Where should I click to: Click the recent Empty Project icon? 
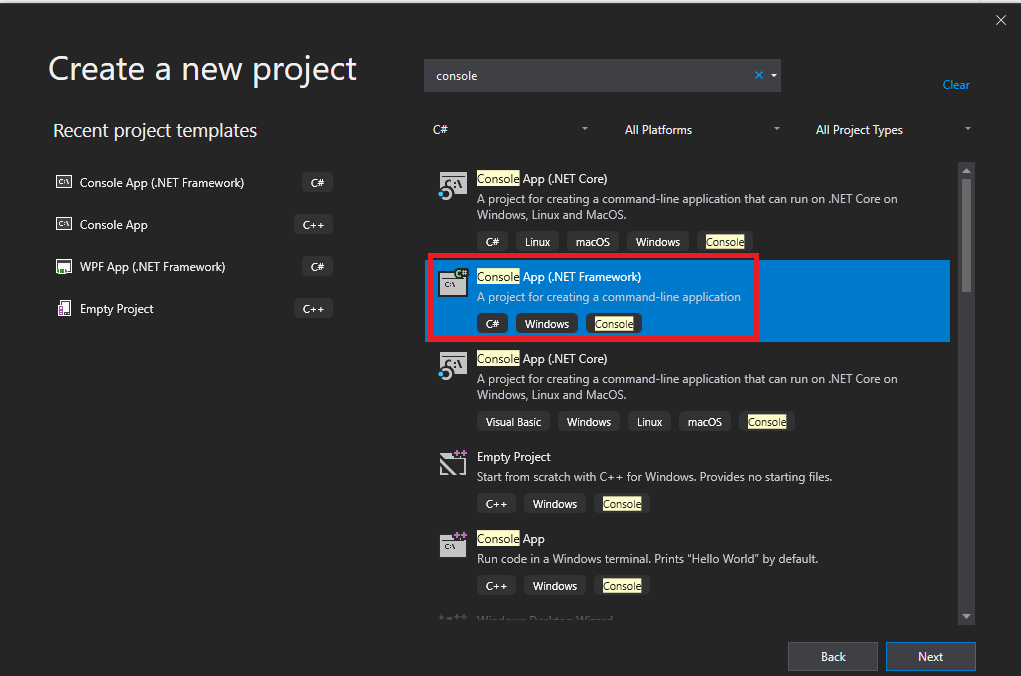pos(64,308)
